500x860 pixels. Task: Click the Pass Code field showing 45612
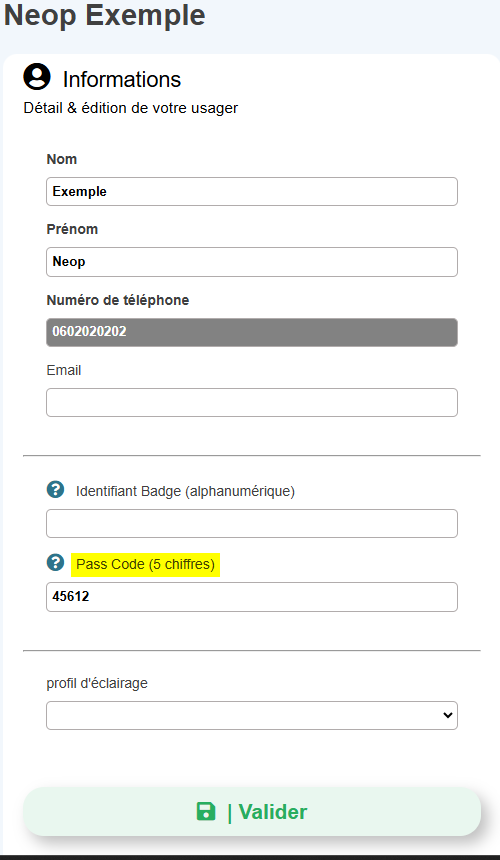pyautogui.click(x=252, y=597)
